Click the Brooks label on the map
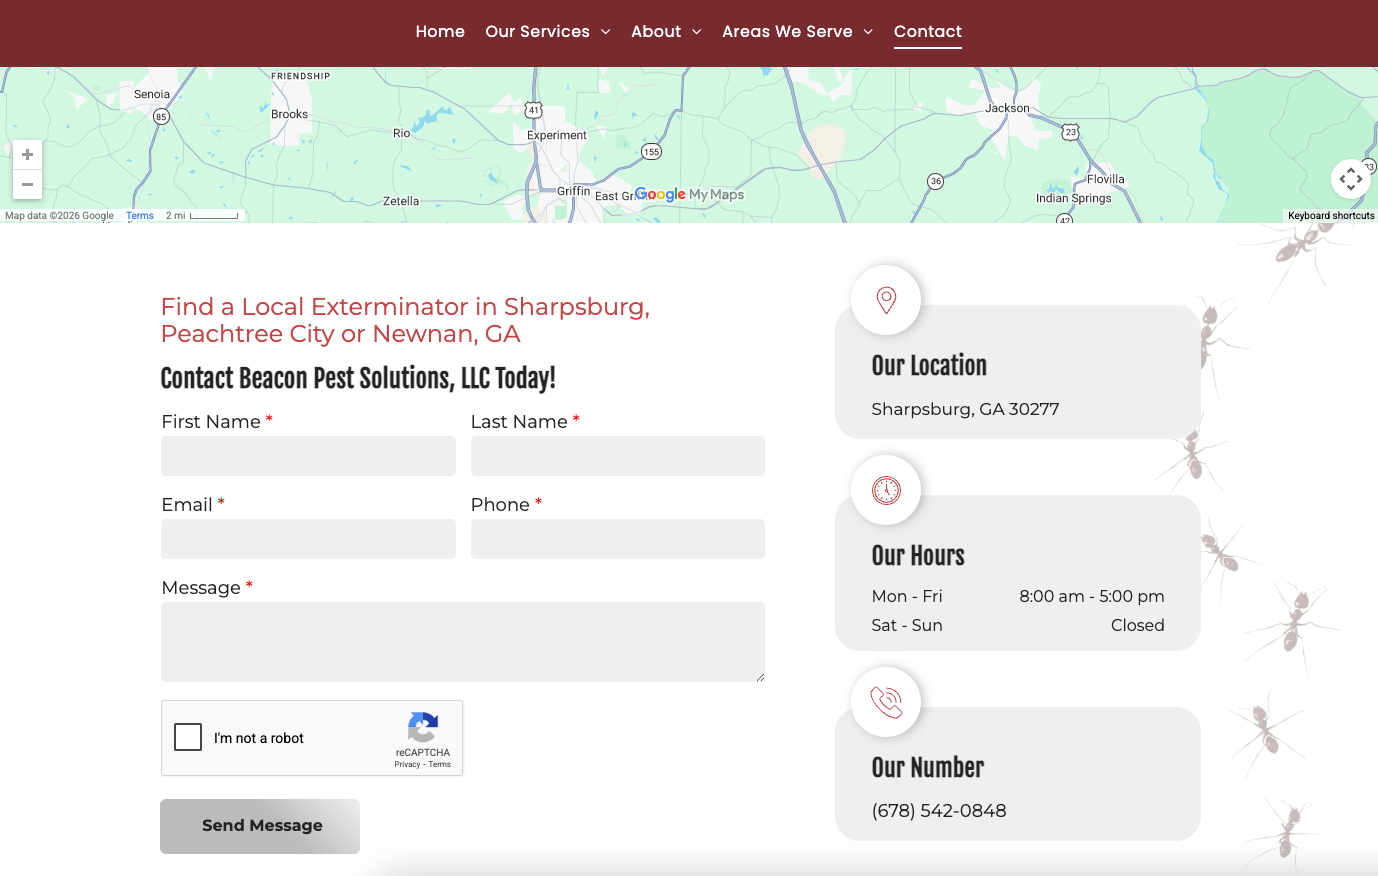 pyautogui.click(x=289, y=114)
